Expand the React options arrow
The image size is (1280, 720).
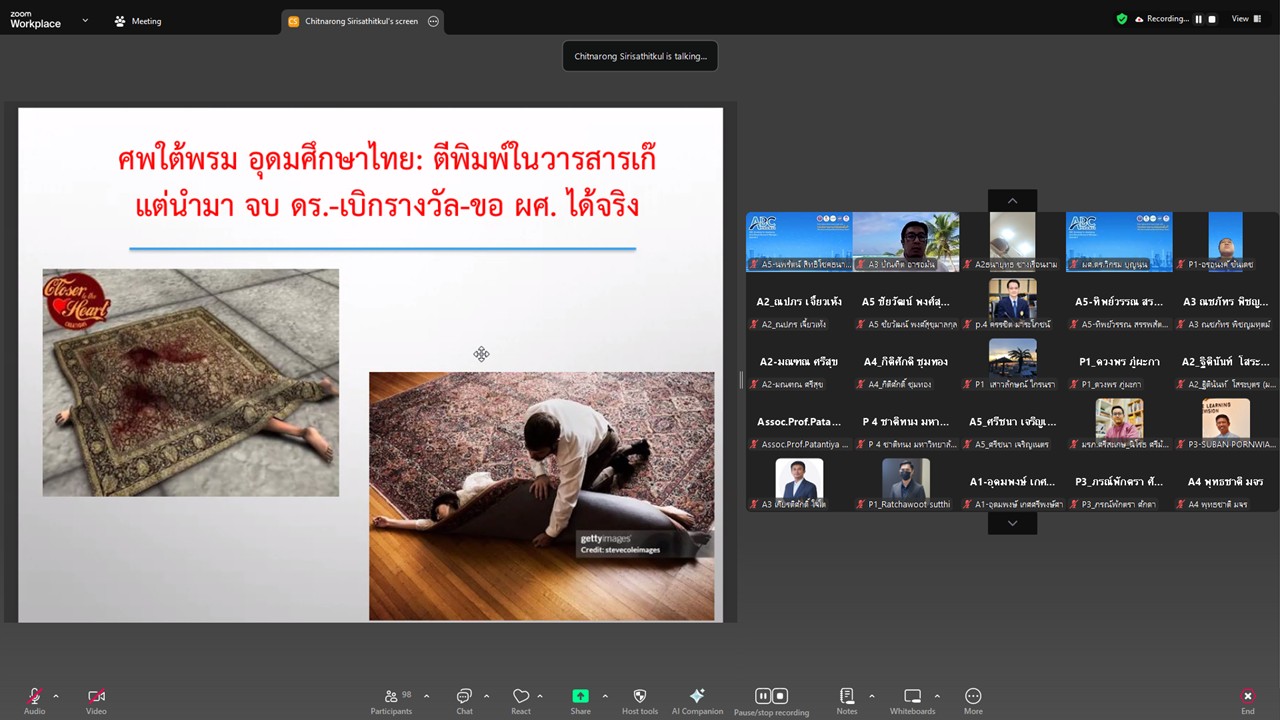[x=540, y=696]
